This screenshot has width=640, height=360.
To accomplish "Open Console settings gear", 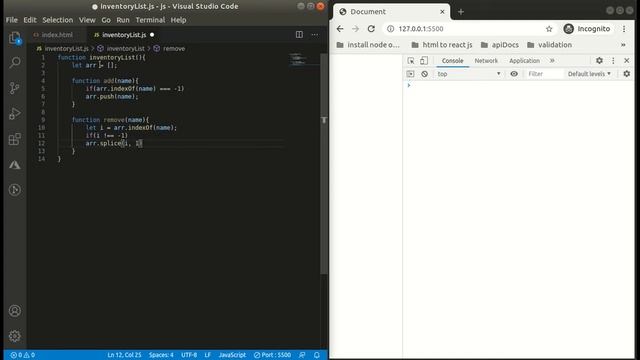I will pos(627,74).
